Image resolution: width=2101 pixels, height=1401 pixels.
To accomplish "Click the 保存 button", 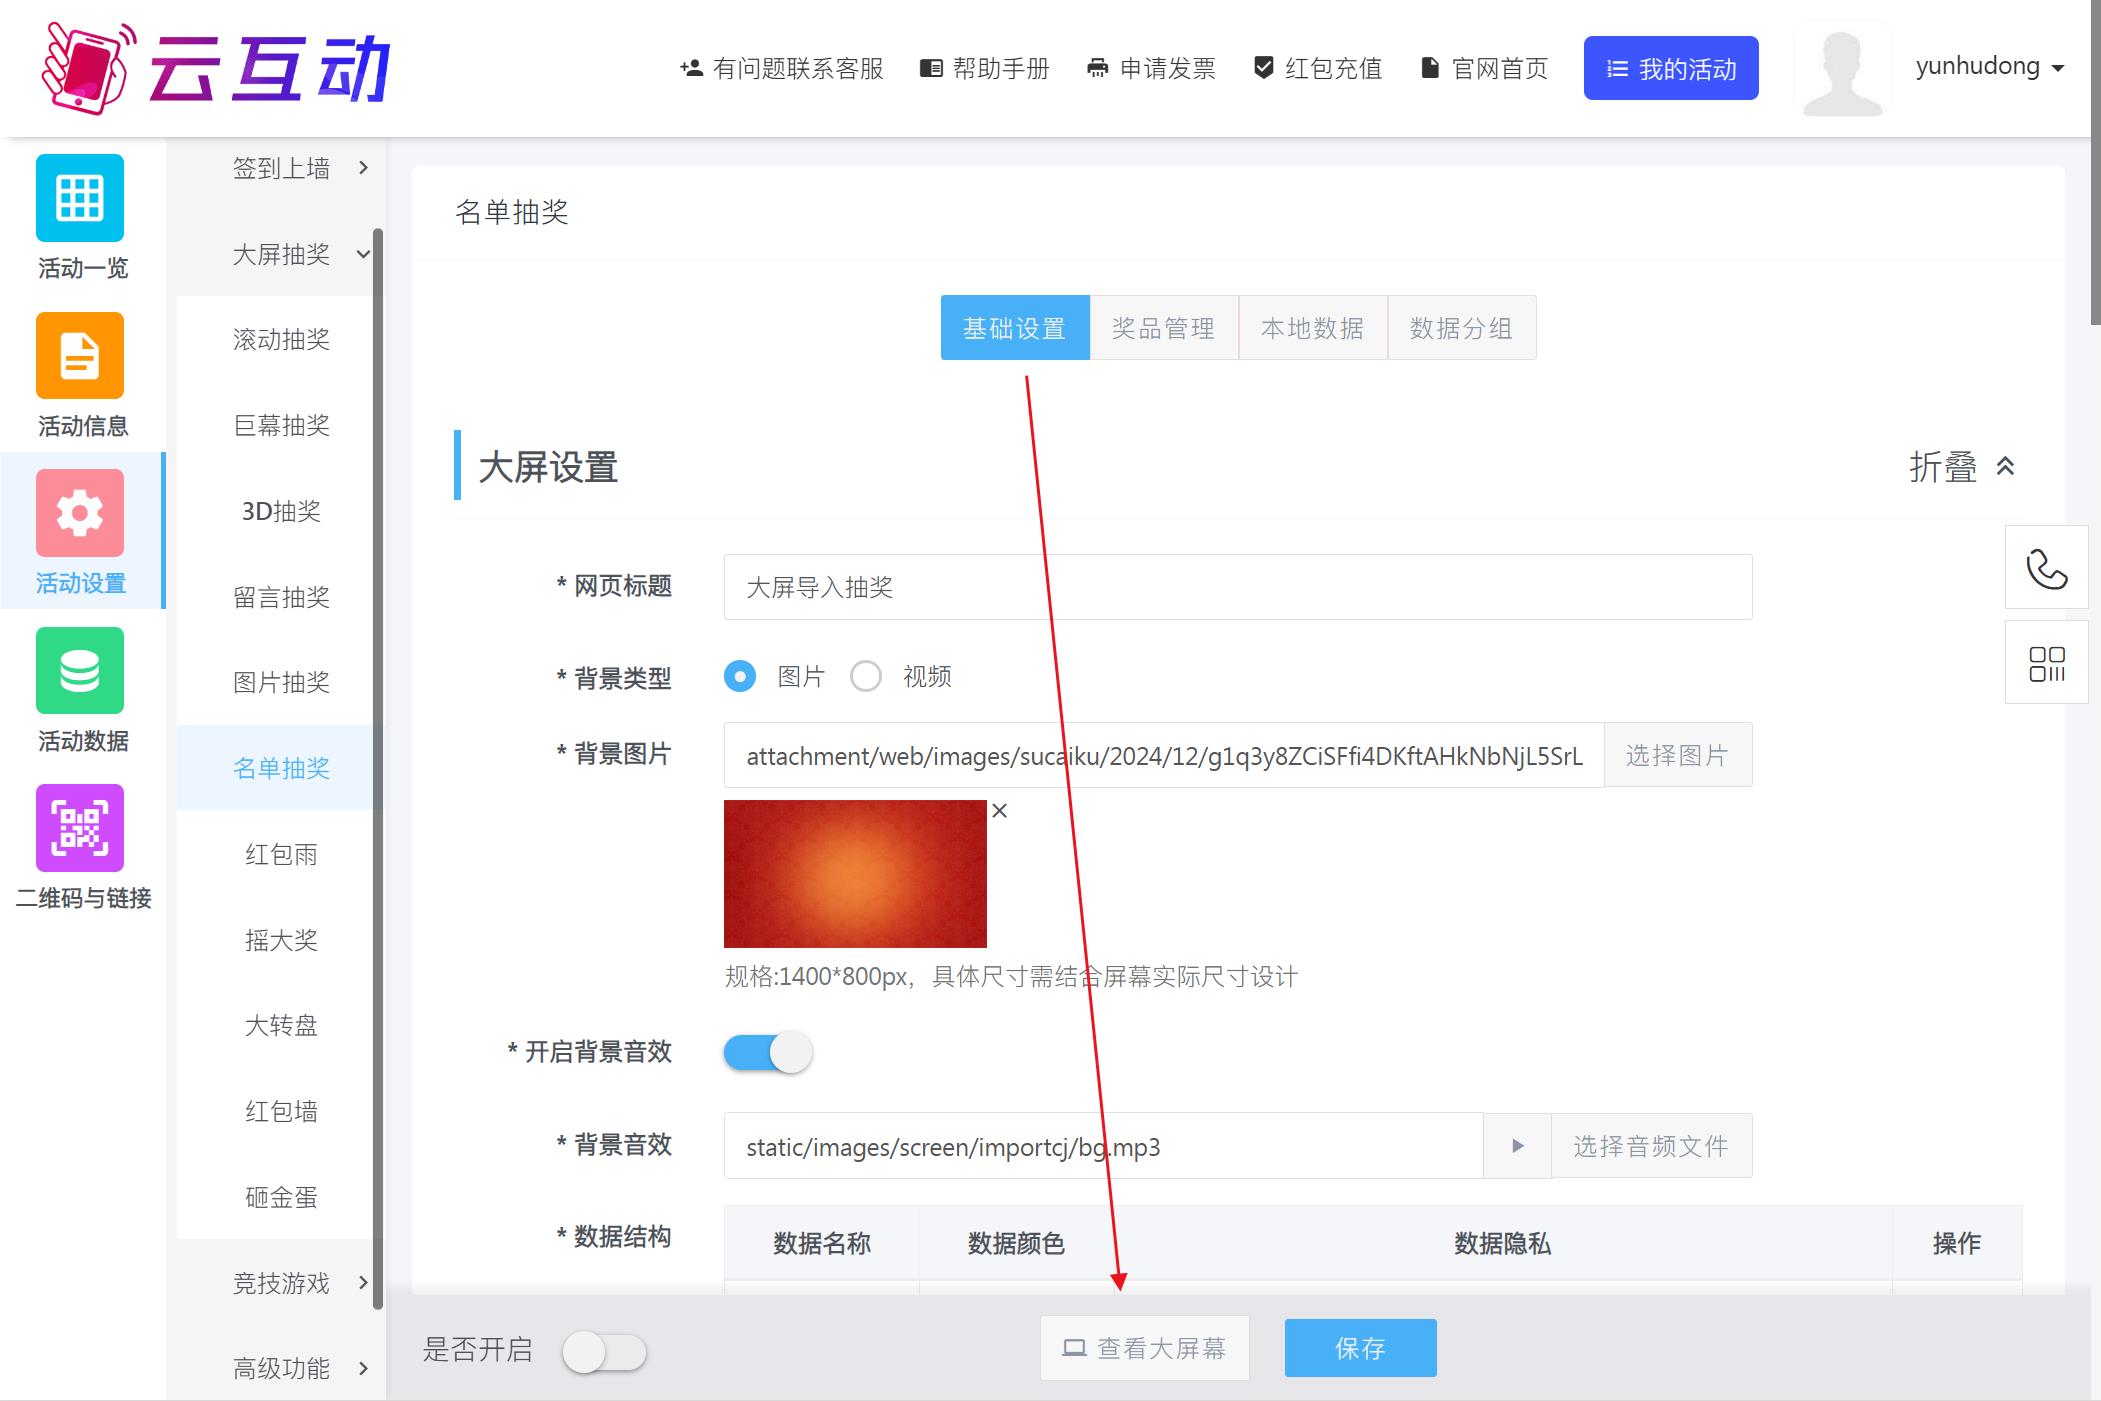I will click(x=1360, y=1348).
